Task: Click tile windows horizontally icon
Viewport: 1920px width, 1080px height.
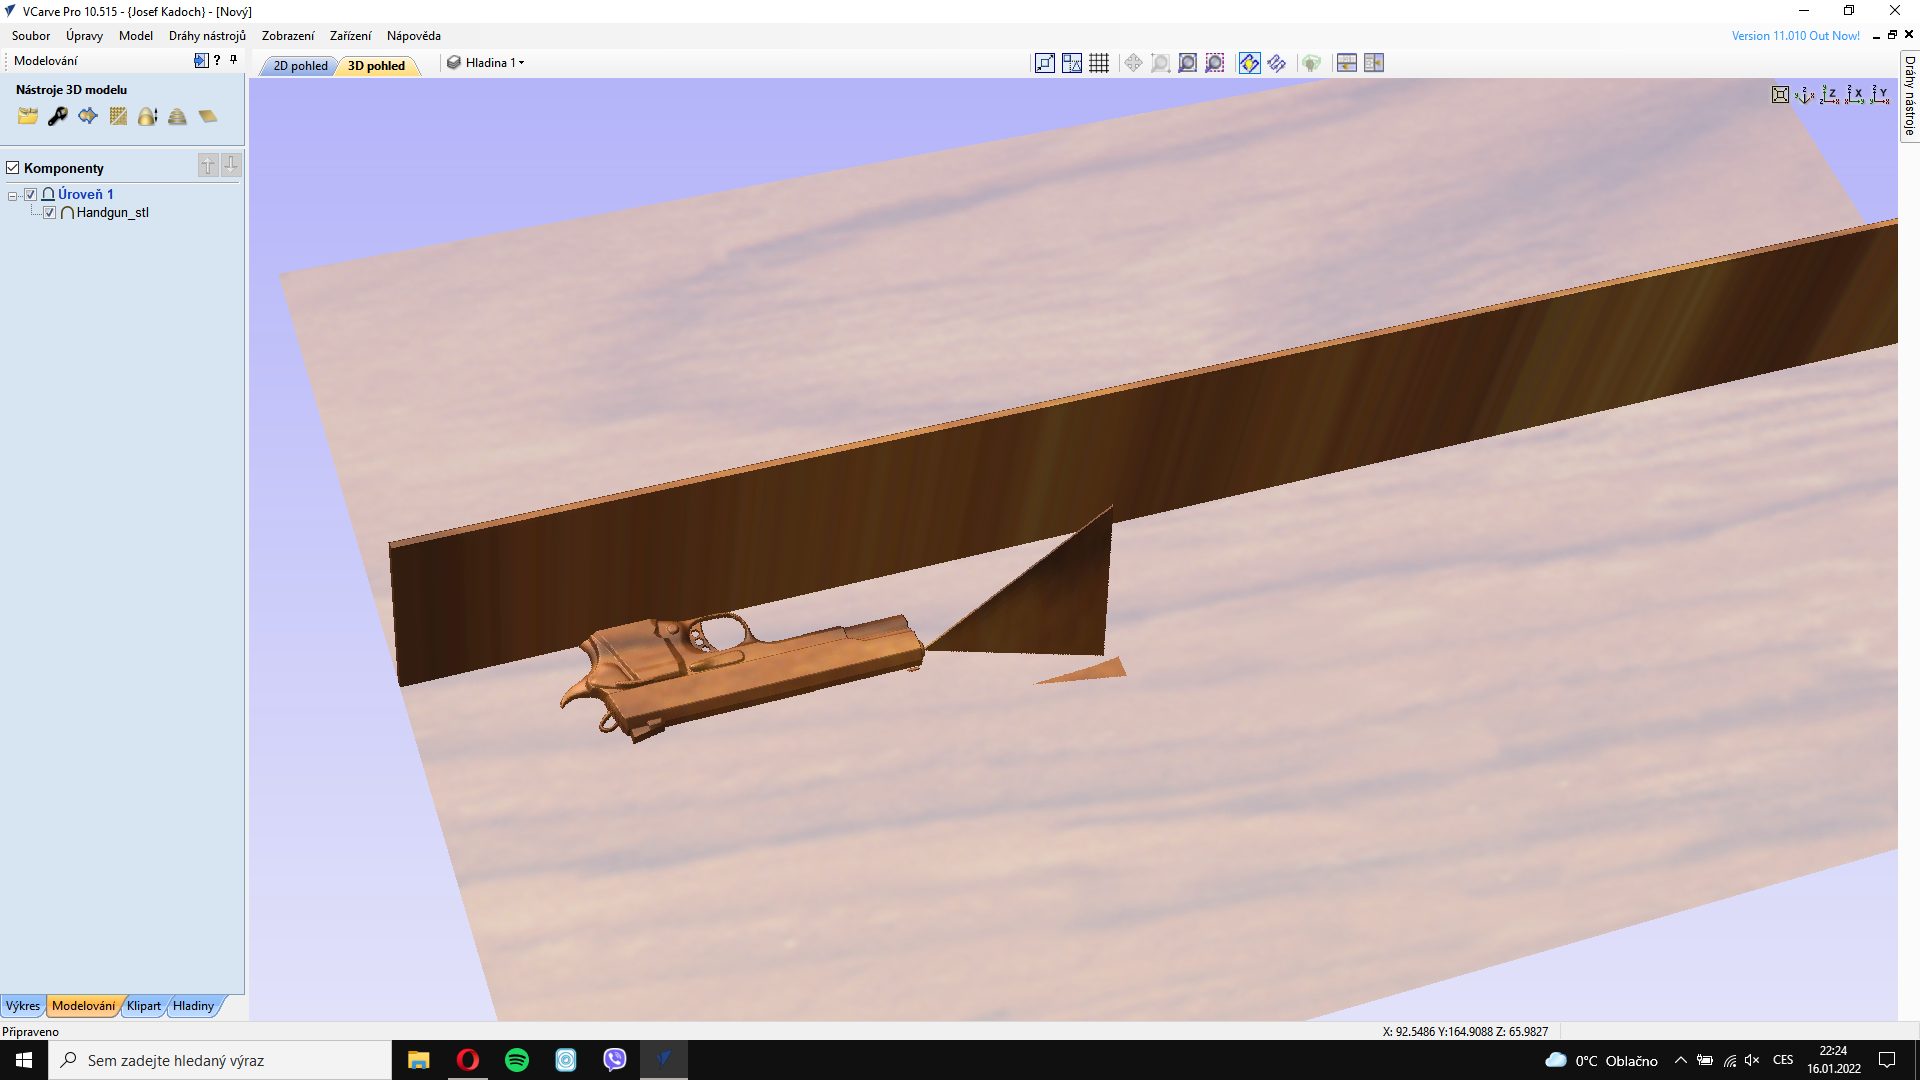Action: (1347, 63)
